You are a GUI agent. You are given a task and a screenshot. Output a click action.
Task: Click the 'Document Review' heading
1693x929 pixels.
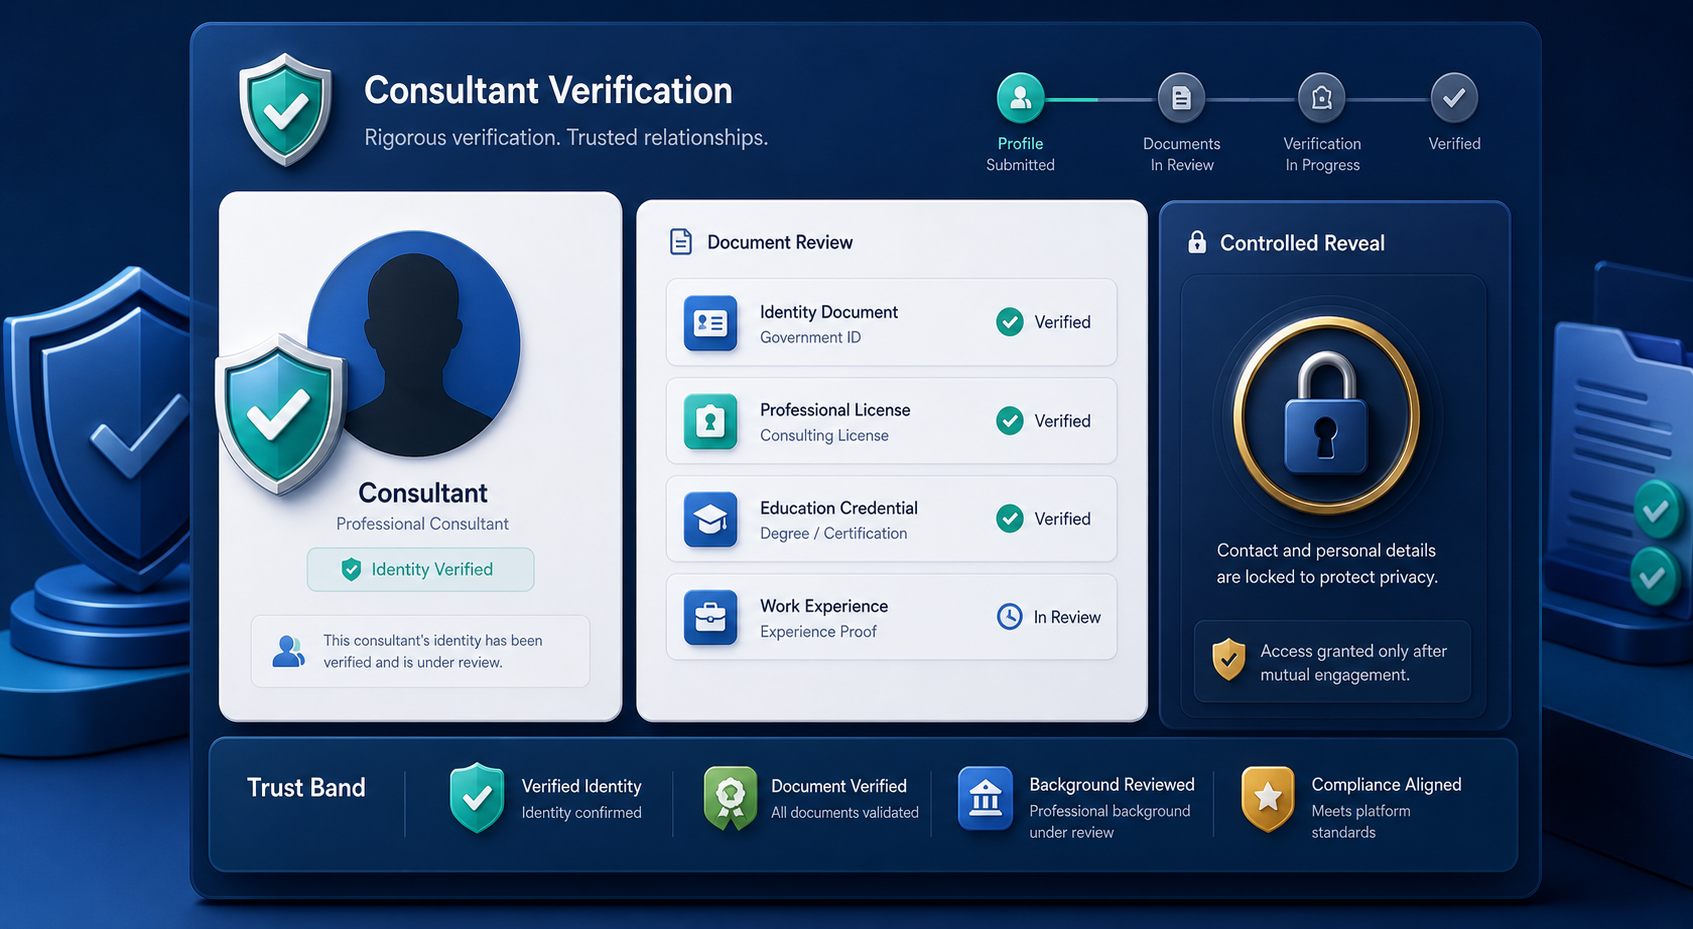(780, 242)
